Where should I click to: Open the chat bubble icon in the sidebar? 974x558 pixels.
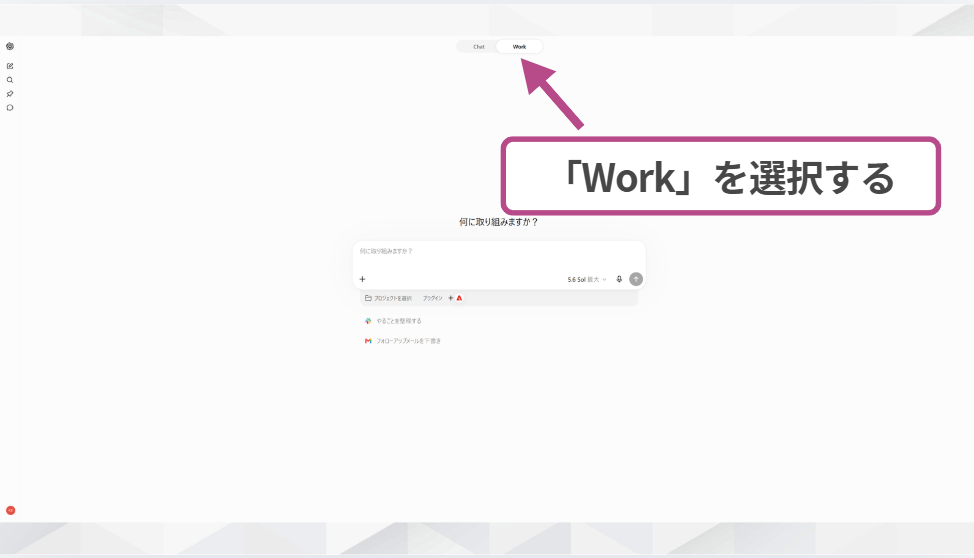10,107
